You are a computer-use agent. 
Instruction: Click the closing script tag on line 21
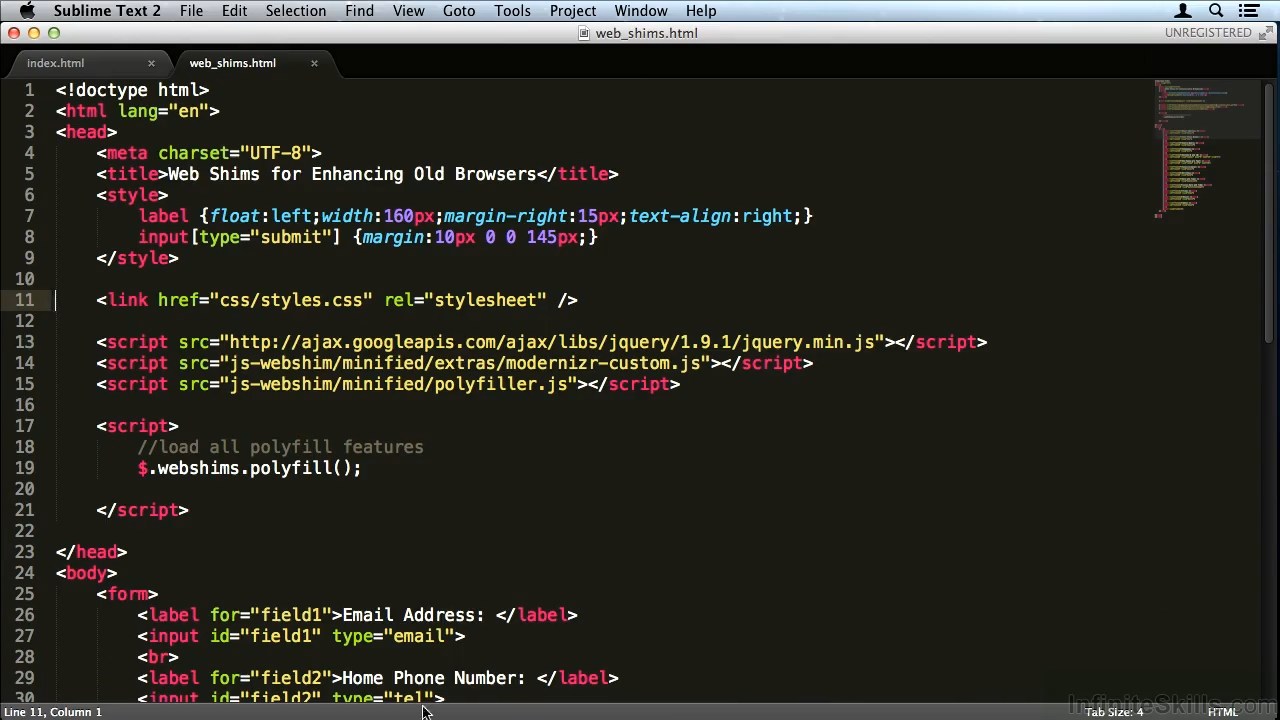pyautogui.click(x=143, y=510)
